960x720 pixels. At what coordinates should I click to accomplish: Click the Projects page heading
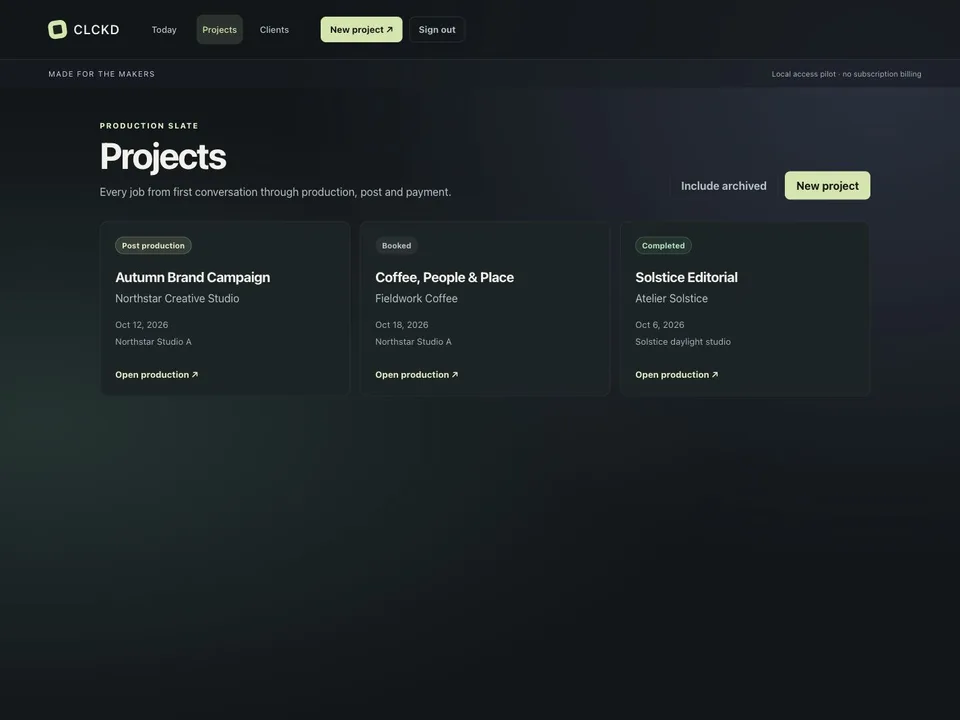163,157
